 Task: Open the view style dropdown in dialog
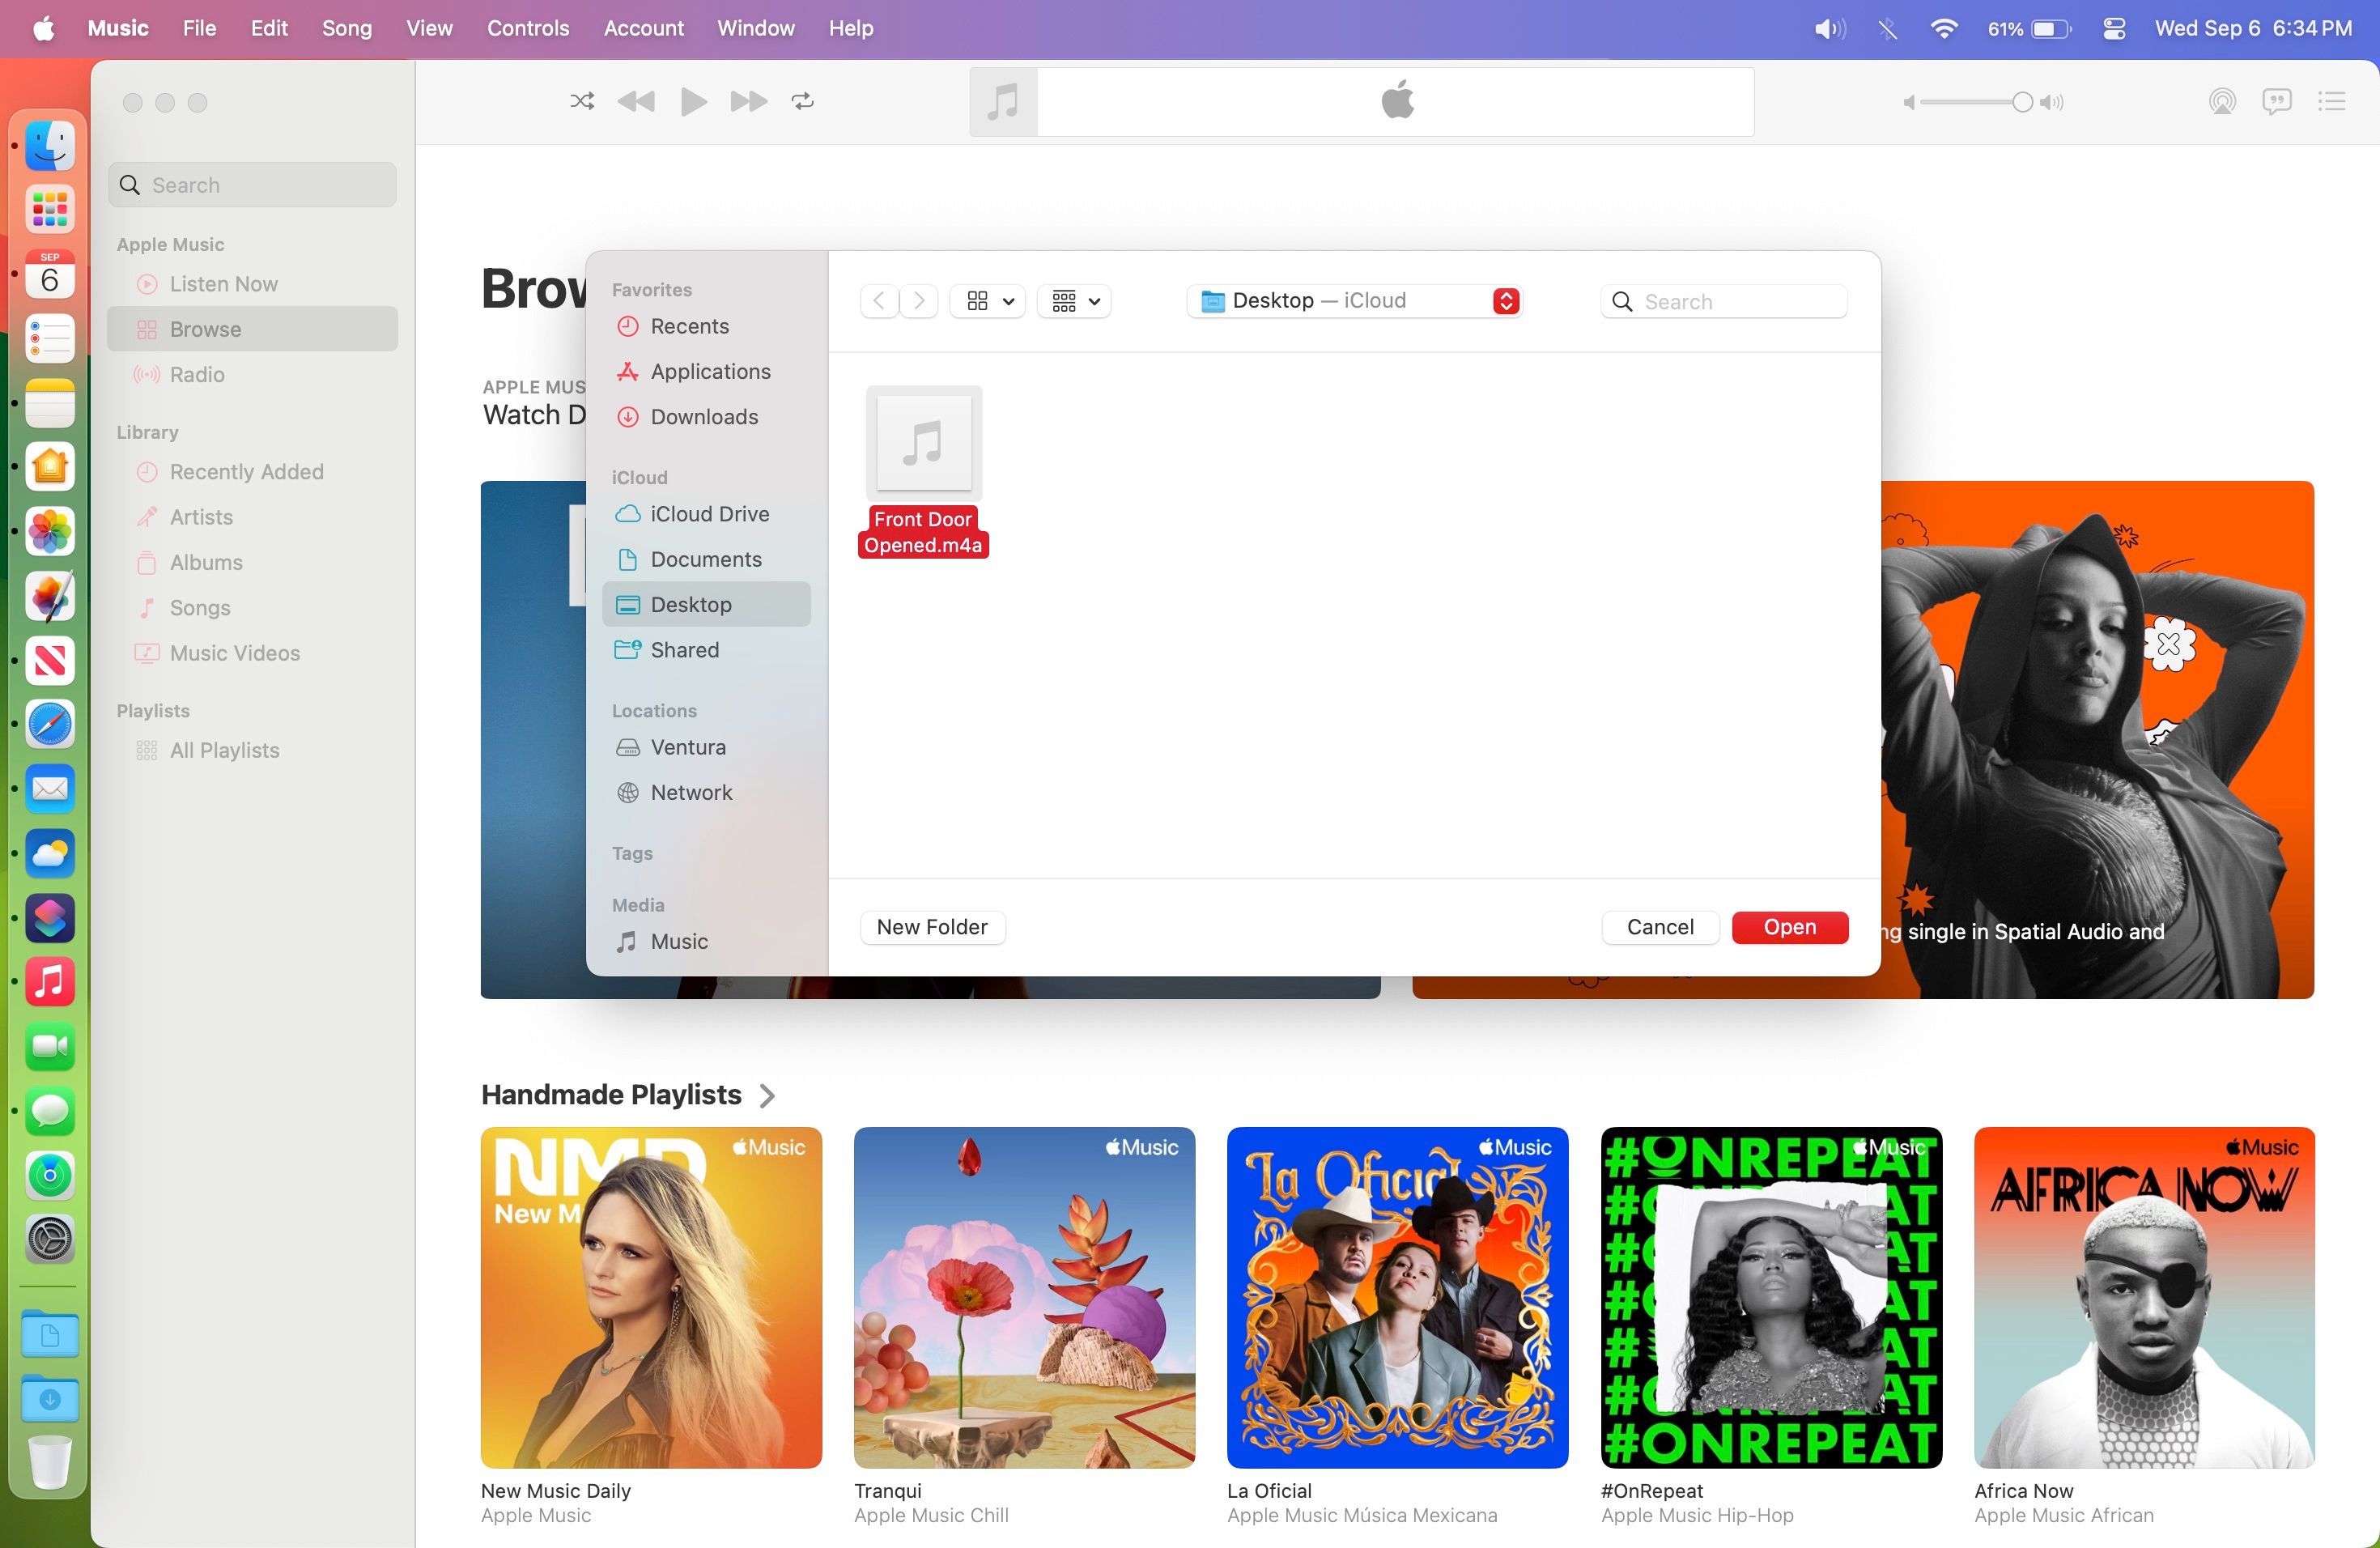click(987, 300)
